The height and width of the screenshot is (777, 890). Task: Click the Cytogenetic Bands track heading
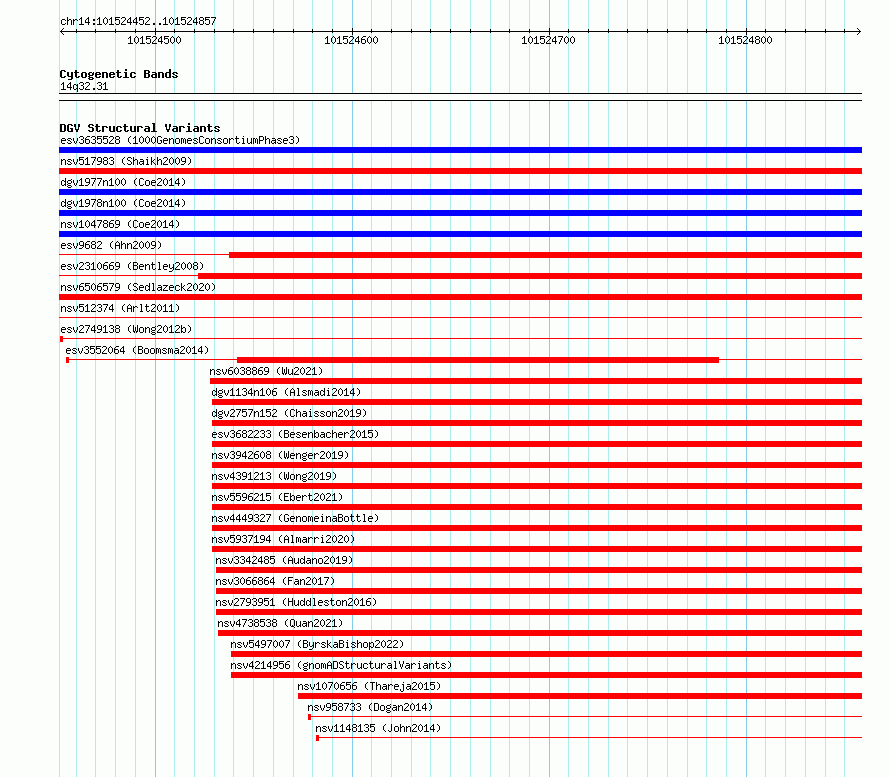[x=119, y=74]
